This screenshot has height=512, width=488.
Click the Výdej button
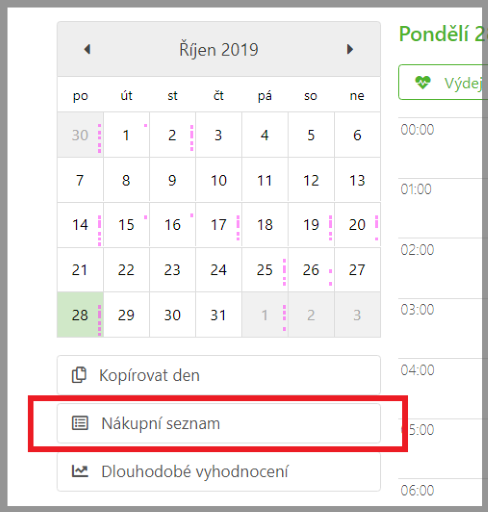[x=443, y=82]
